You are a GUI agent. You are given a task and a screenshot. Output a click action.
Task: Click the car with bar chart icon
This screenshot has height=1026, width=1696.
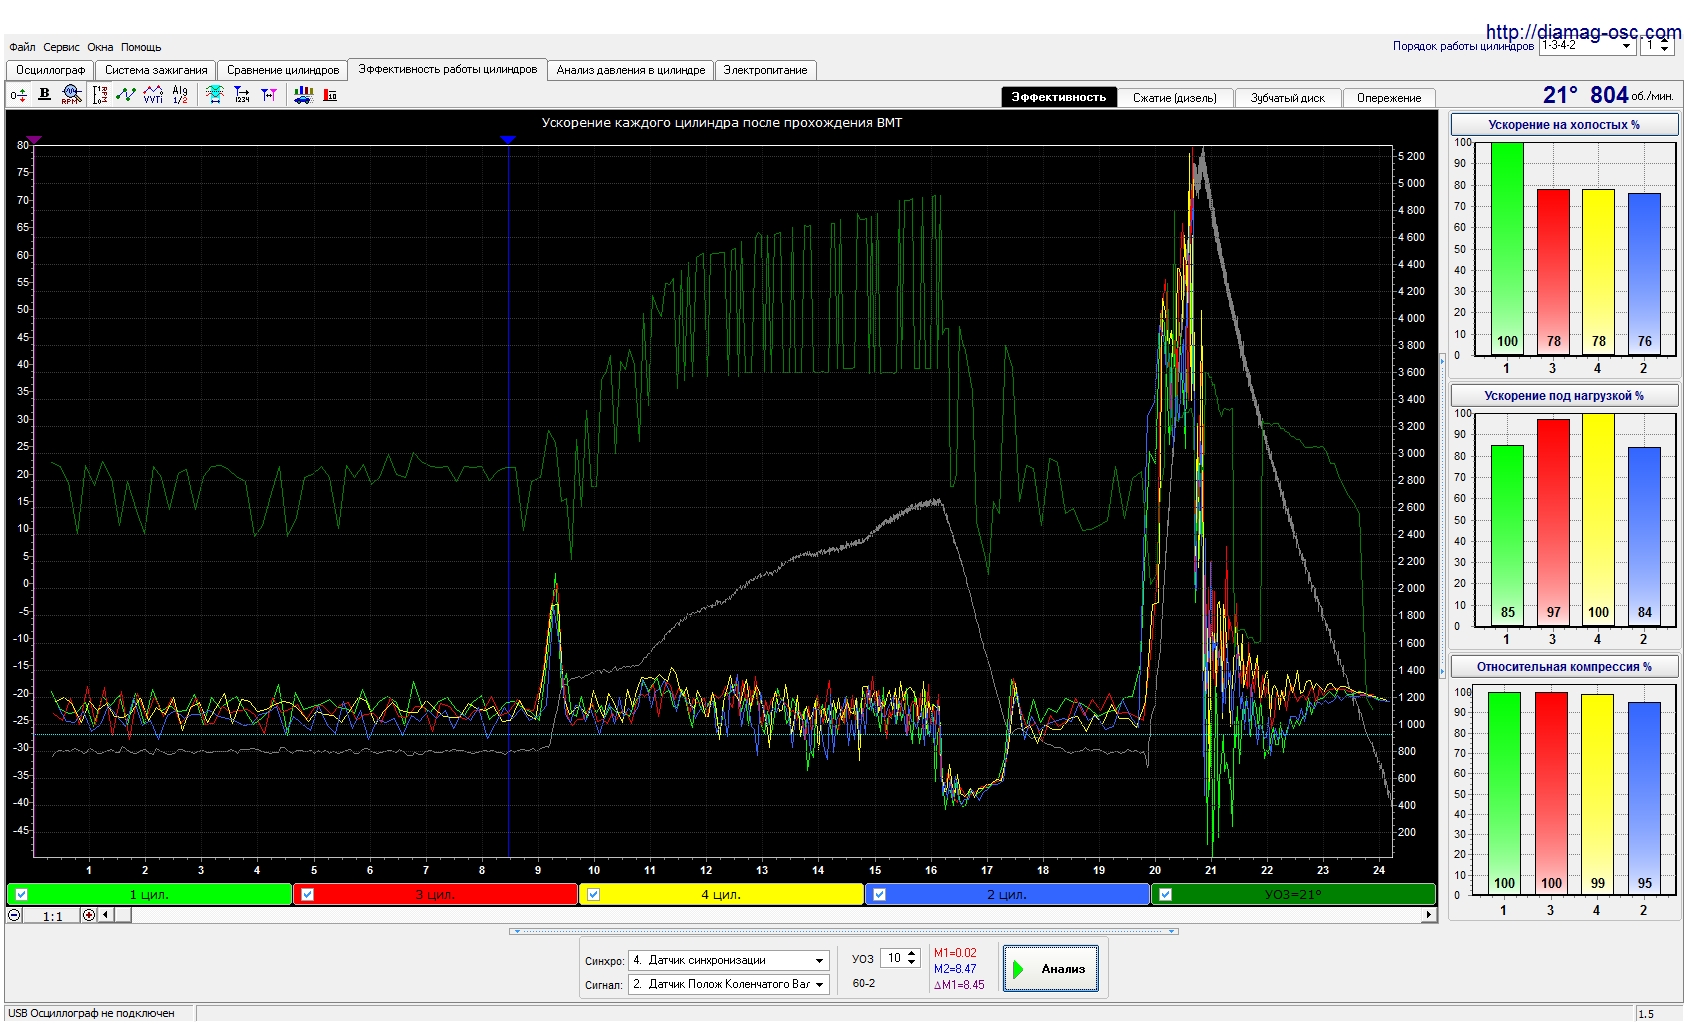pos(303,95)
